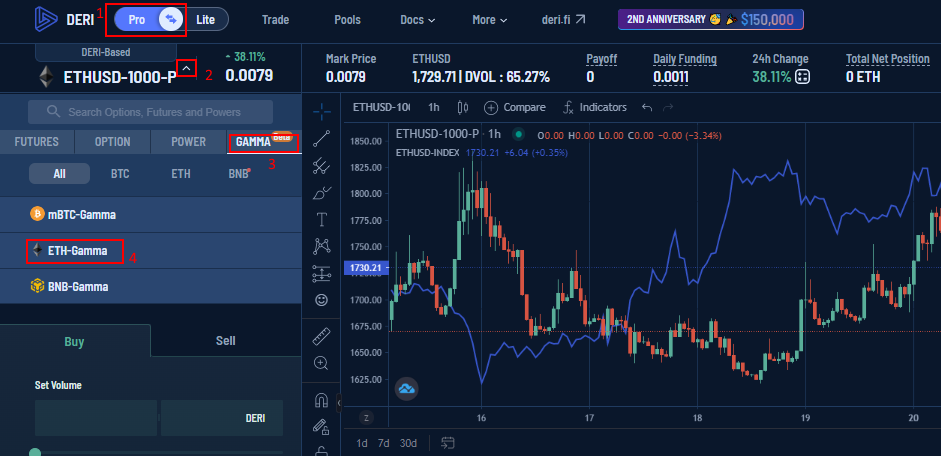Open the Docs dropdown menu
This screenshot has width=941, height=456.
[418, 20]
